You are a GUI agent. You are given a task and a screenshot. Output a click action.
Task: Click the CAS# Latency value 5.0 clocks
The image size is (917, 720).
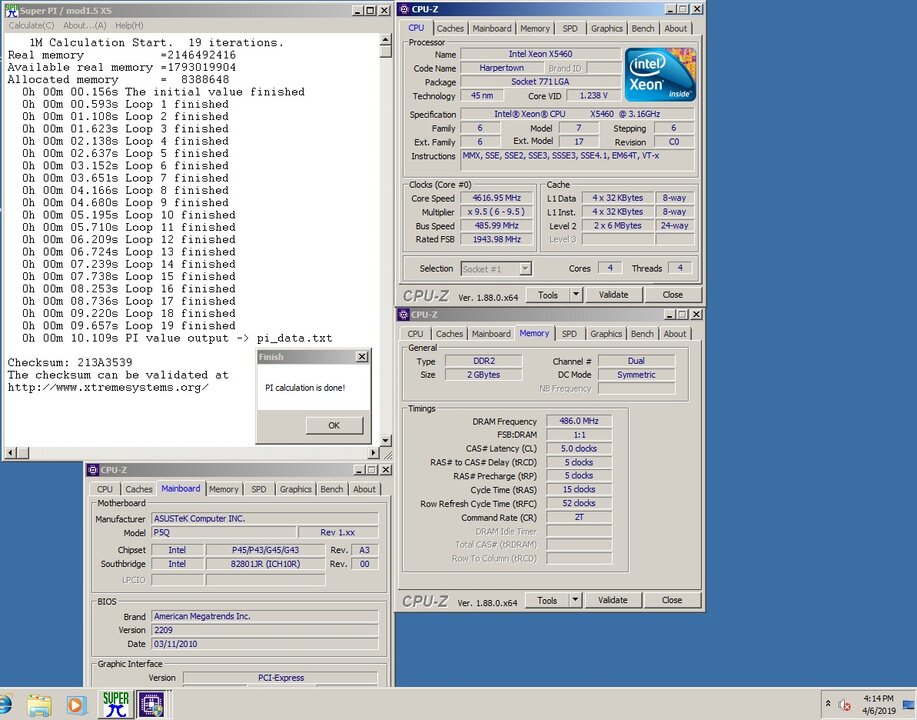click(x=579, y=449)
